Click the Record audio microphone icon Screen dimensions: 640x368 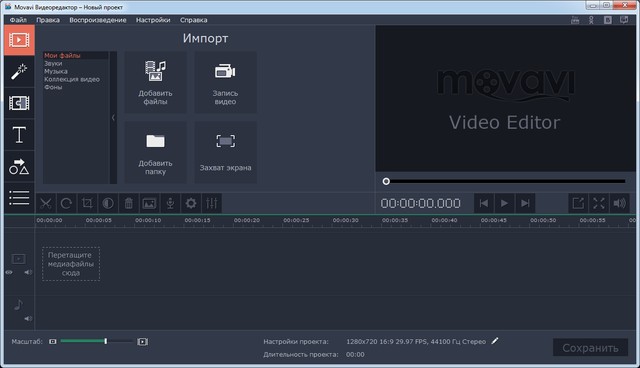[x=170, y=203]
